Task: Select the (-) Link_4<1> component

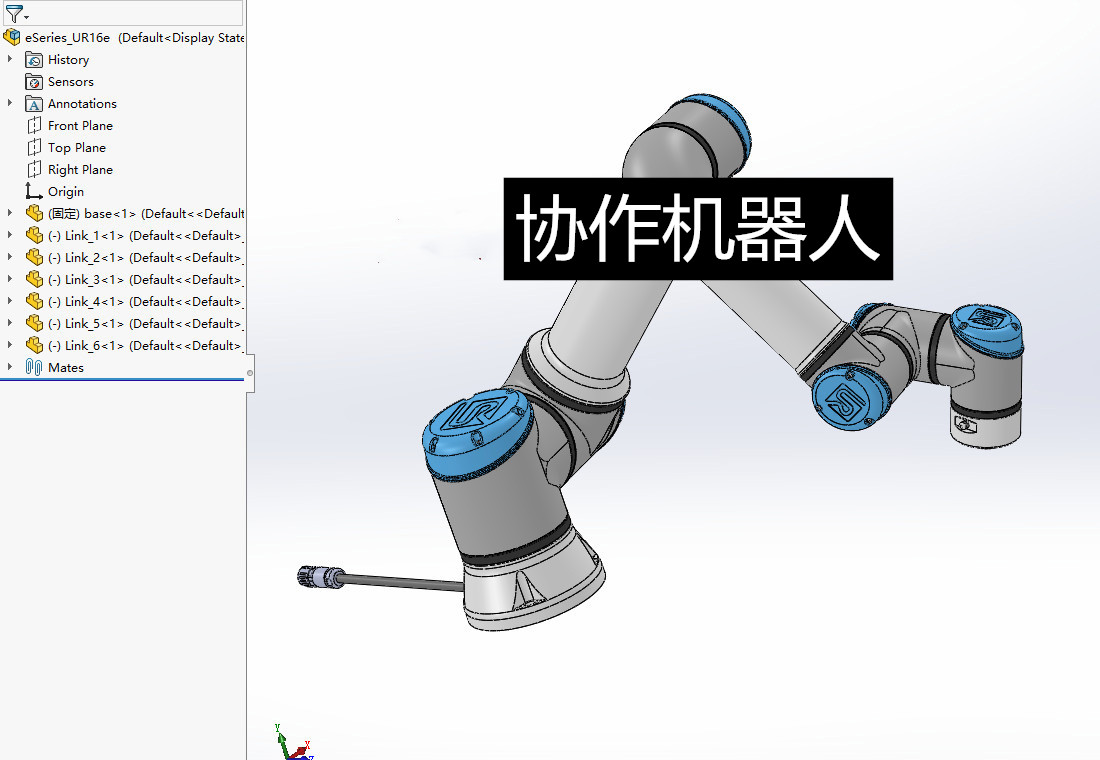Action: click(x=146, y=302)
